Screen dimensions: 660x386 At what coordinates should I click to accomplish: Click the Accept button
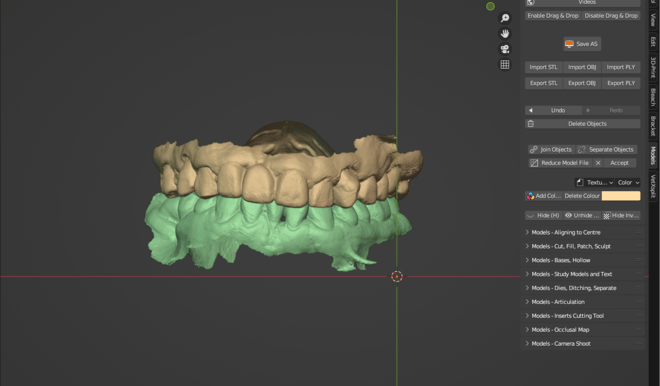[619, 163]
